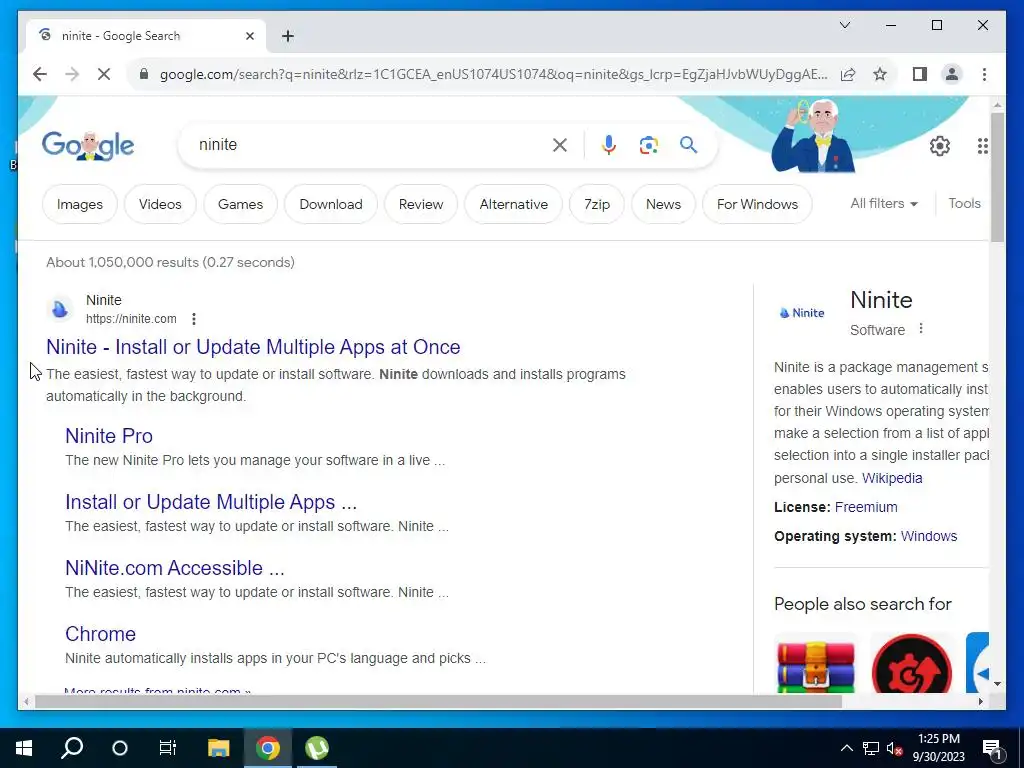This screenshot has height=768, width=1024.
Task: Select the 7zip filter chip
Action: click(x=597, y=204)
